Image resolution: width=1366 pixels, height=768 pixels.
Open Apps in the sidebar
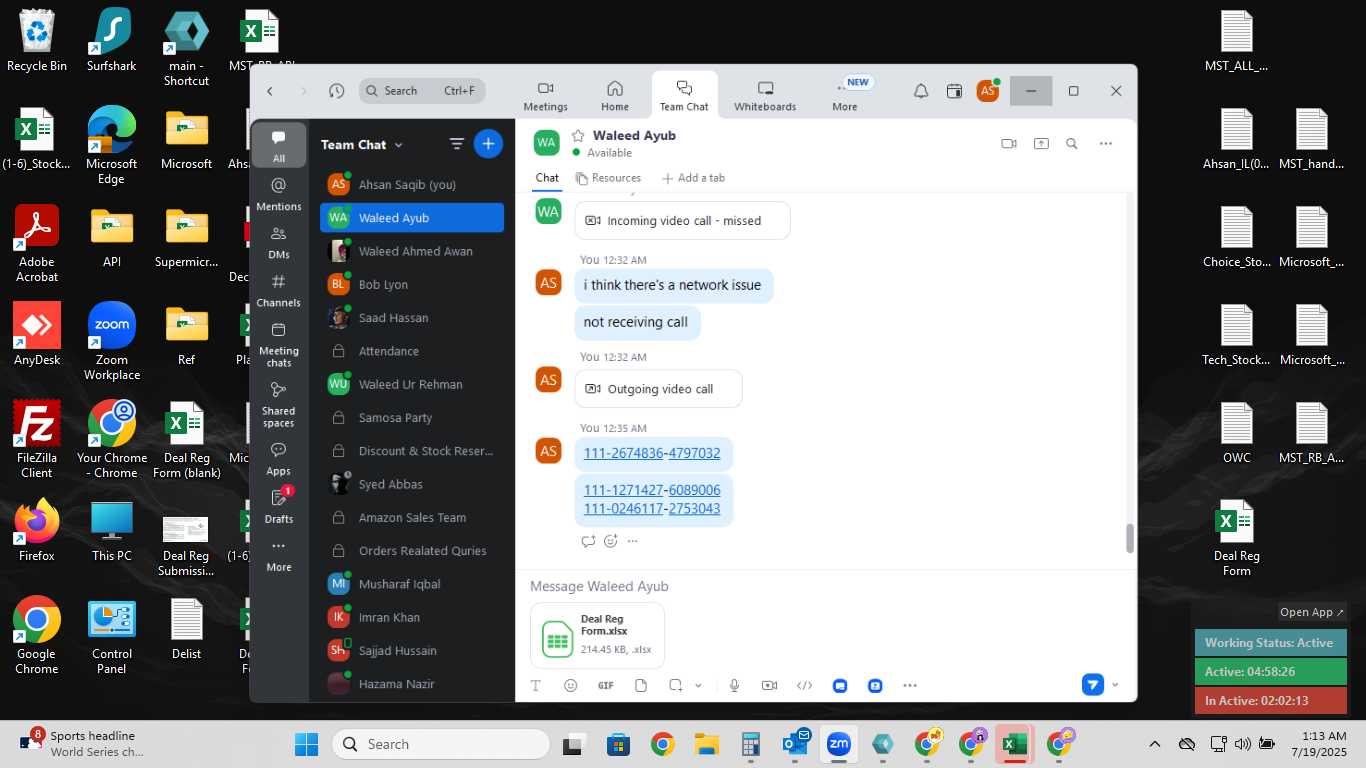(x=279, y=459)
